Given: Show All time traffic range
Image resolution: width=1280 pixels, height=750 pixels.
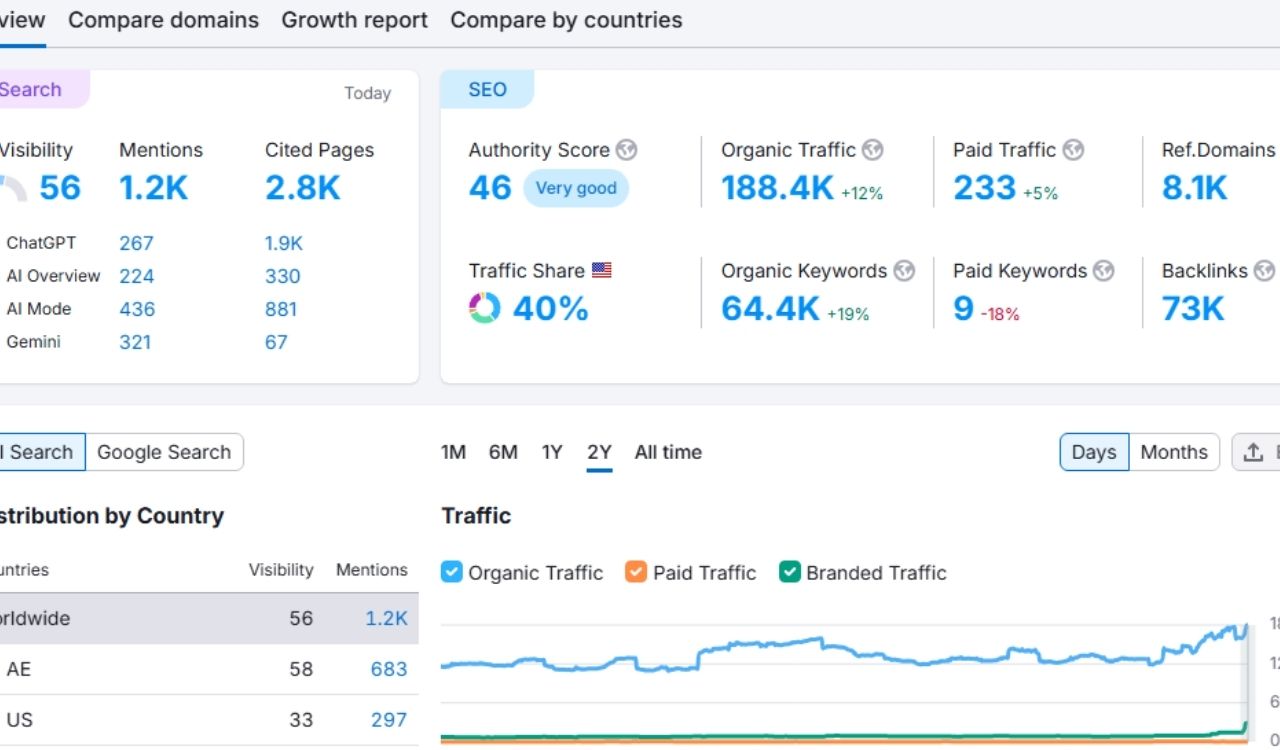Looking at the screenshot, I should [668, 452].
